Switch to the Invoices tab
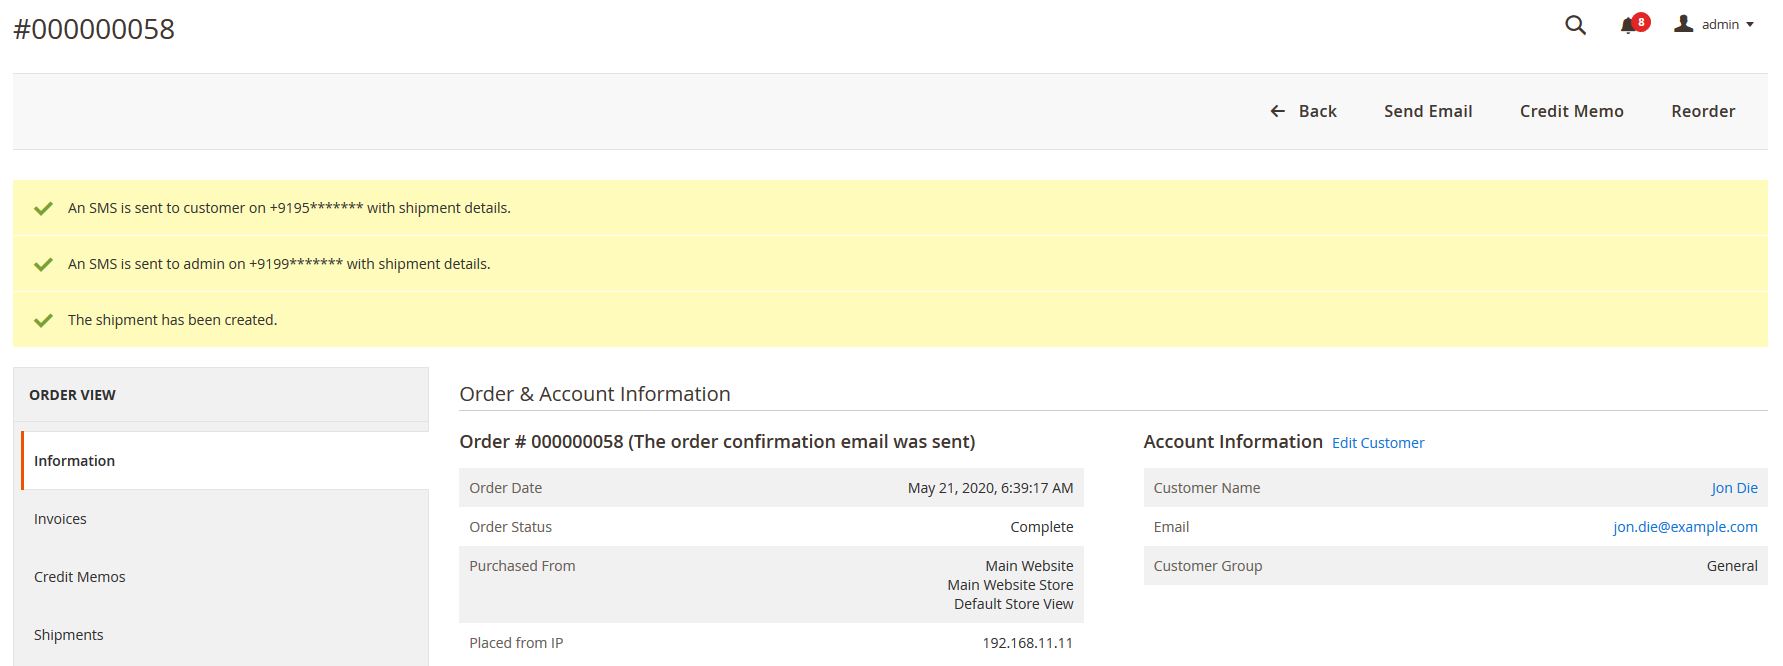The image size is (1783, 666). coord(60,519)
